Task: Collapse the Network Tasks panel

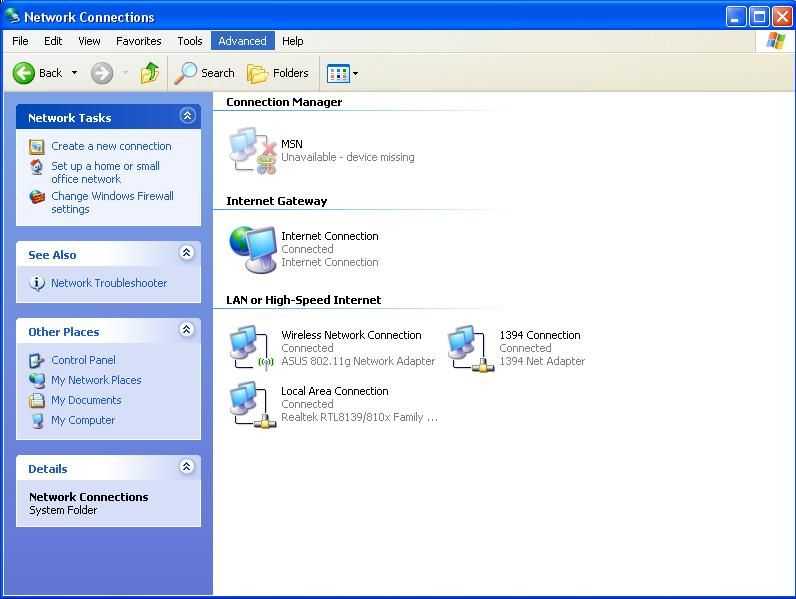Action: (x=187, y=117)
